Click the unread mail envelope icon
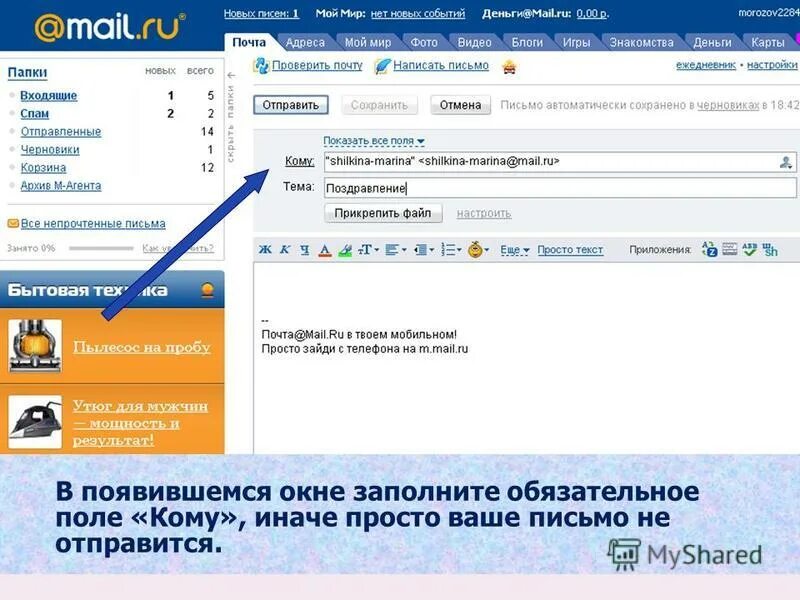Screen dimensions: 800x600 tap(13, 223)
